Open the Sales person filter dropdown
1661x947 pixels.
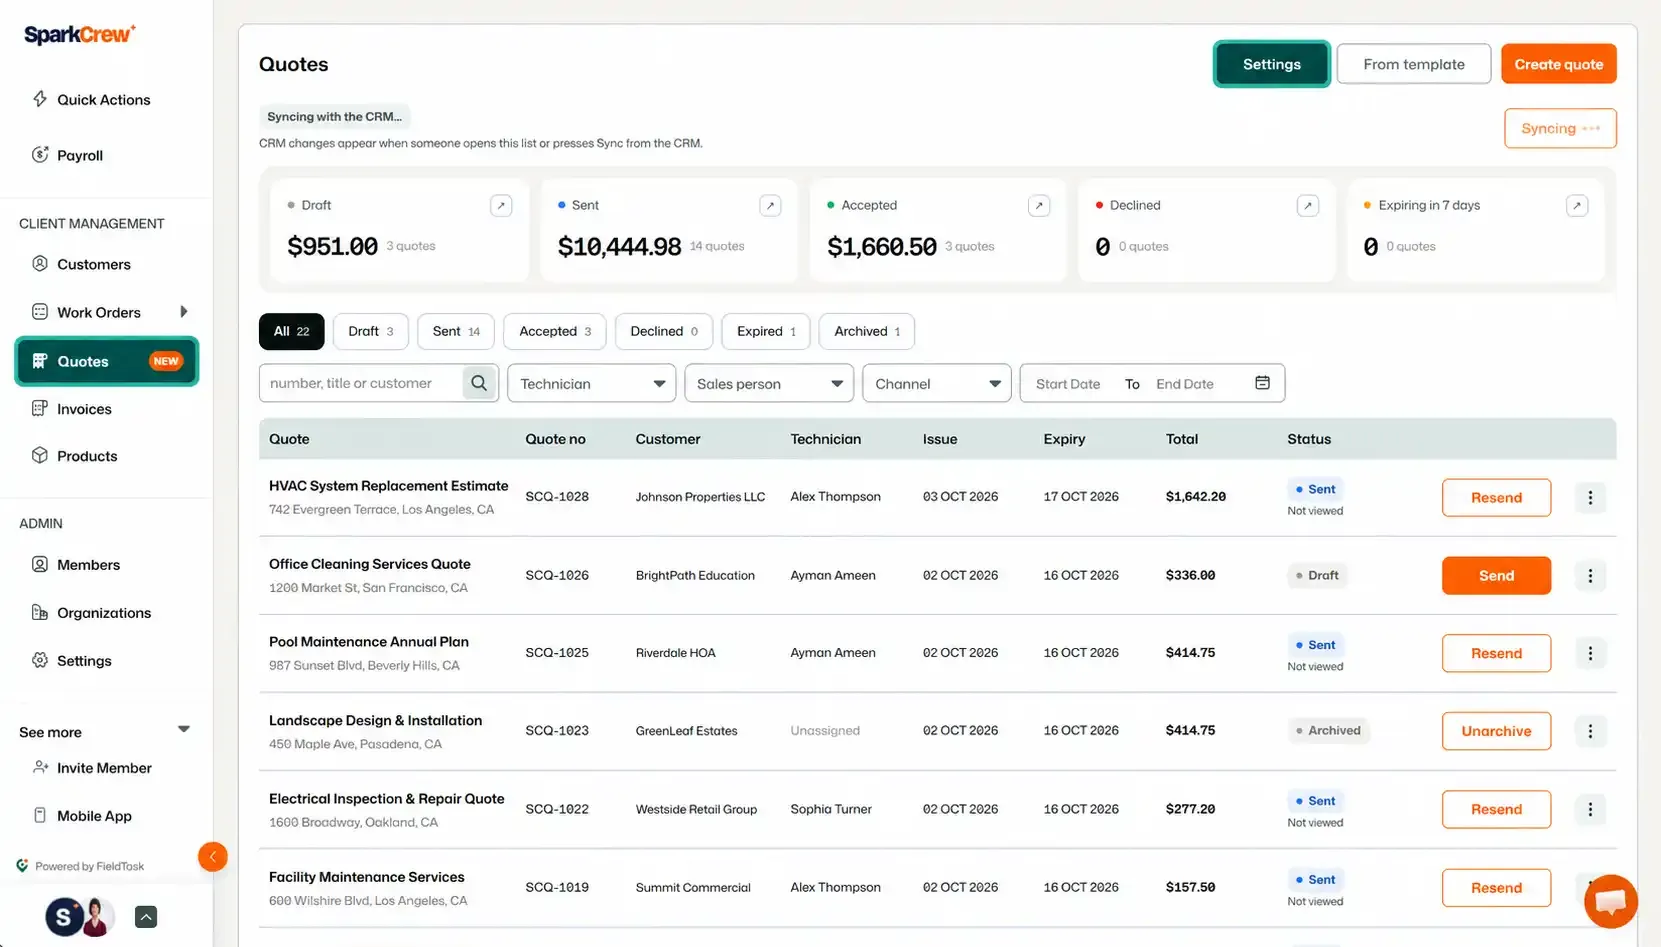point(769,383)
